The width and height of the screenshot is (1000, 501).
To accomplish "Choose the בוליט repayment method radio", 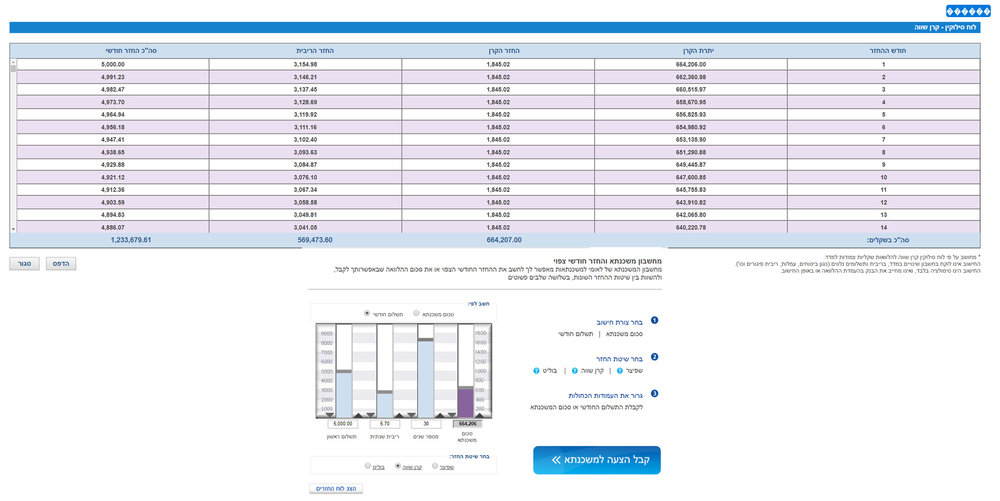I will tap(367, 466).
